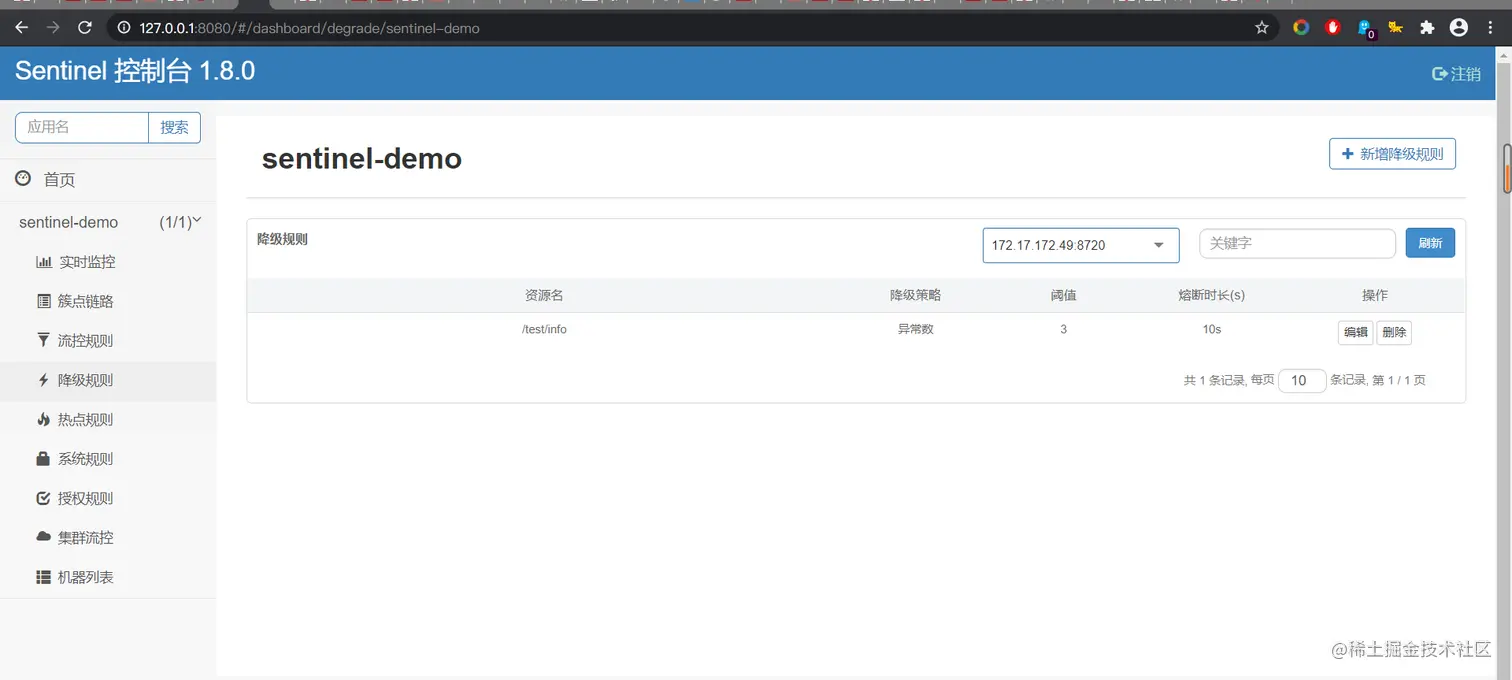The height and width of the screenshot is (680, 1512).
Task: Click the browser back arrow
Action: (x=21, y=28)
